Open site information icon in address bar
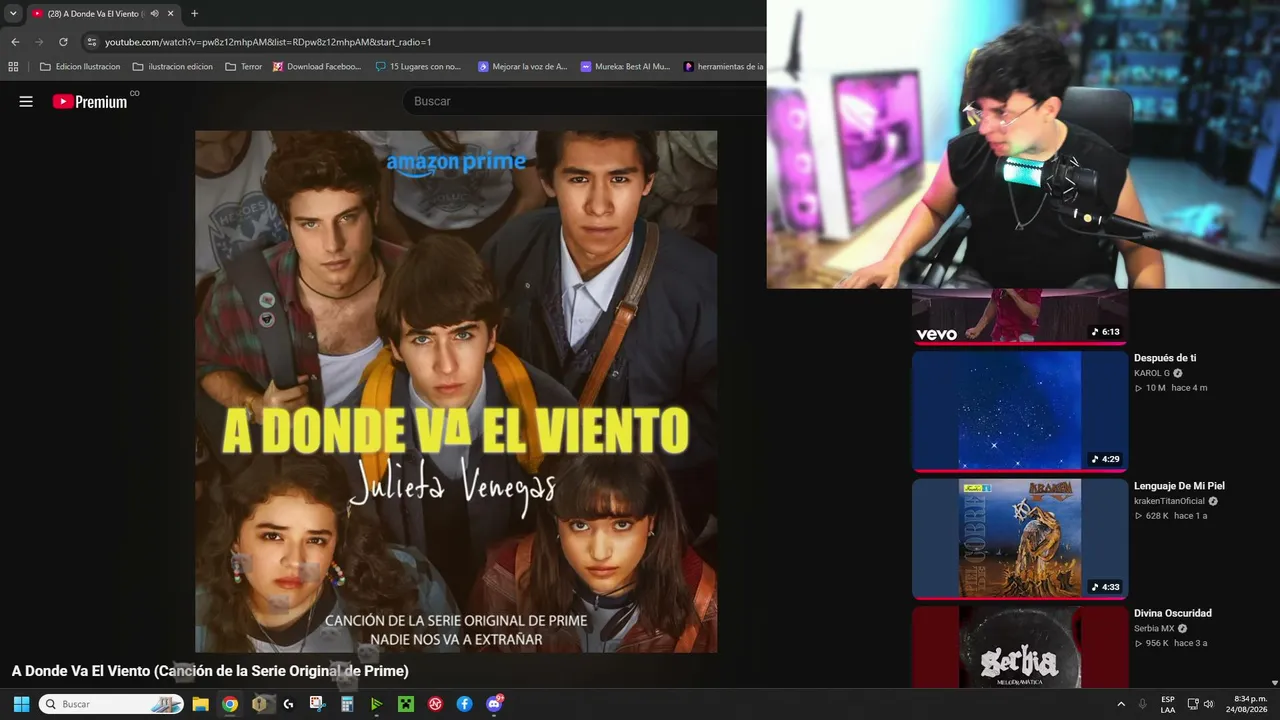 point(92,42)
